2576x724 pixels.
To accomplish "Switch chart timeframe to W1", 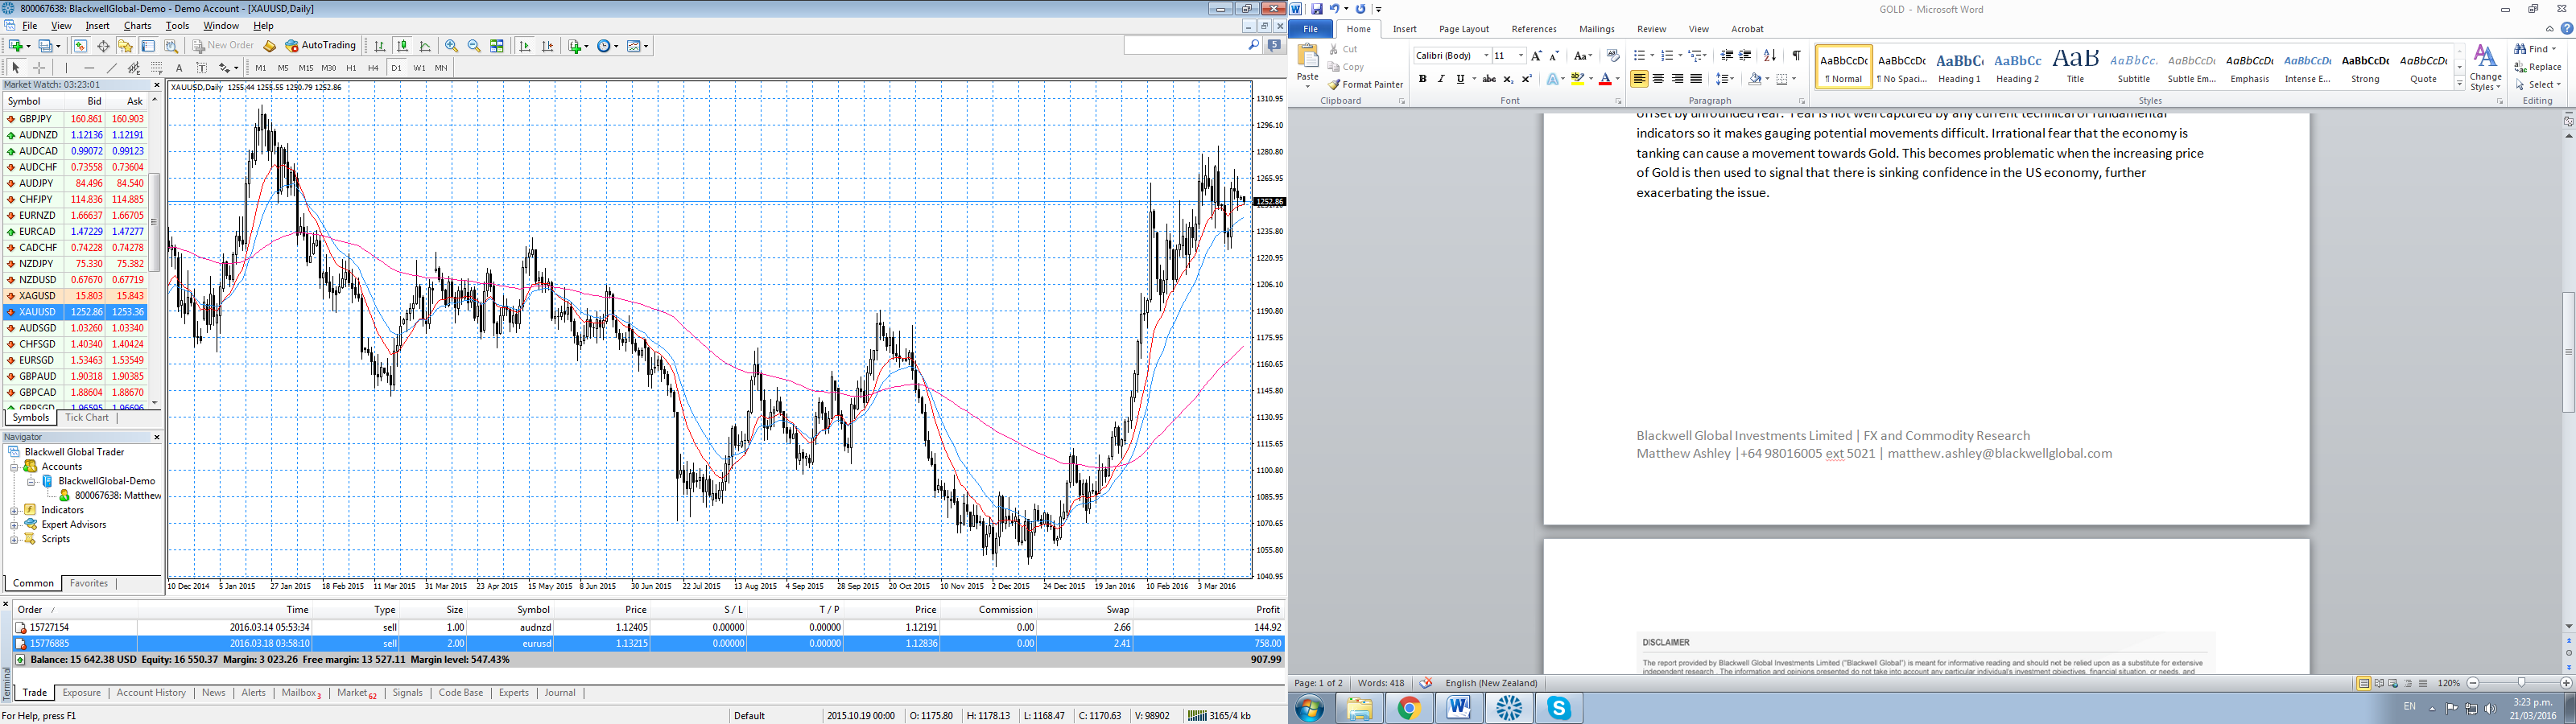I will tap(419, 68).
